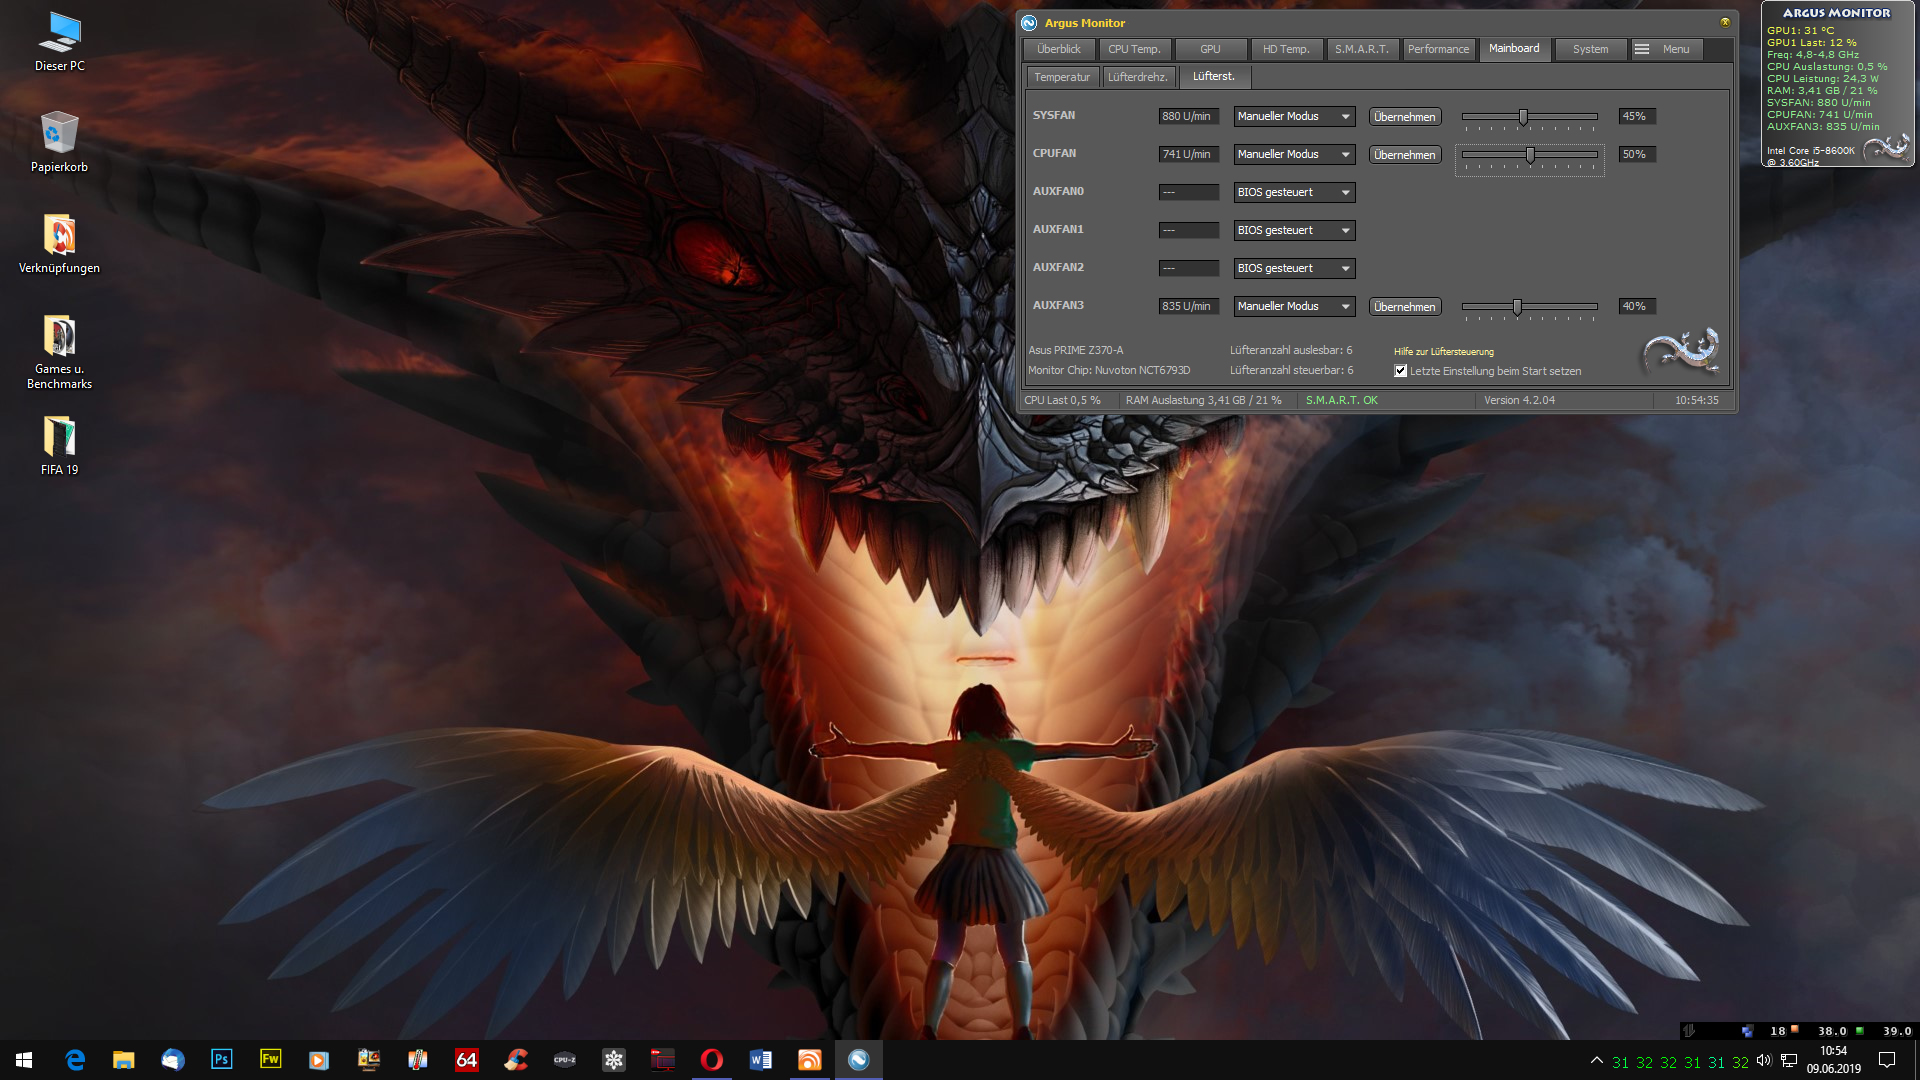Launch Microsoft Edge from the taskbar

tap(75, 1060)
